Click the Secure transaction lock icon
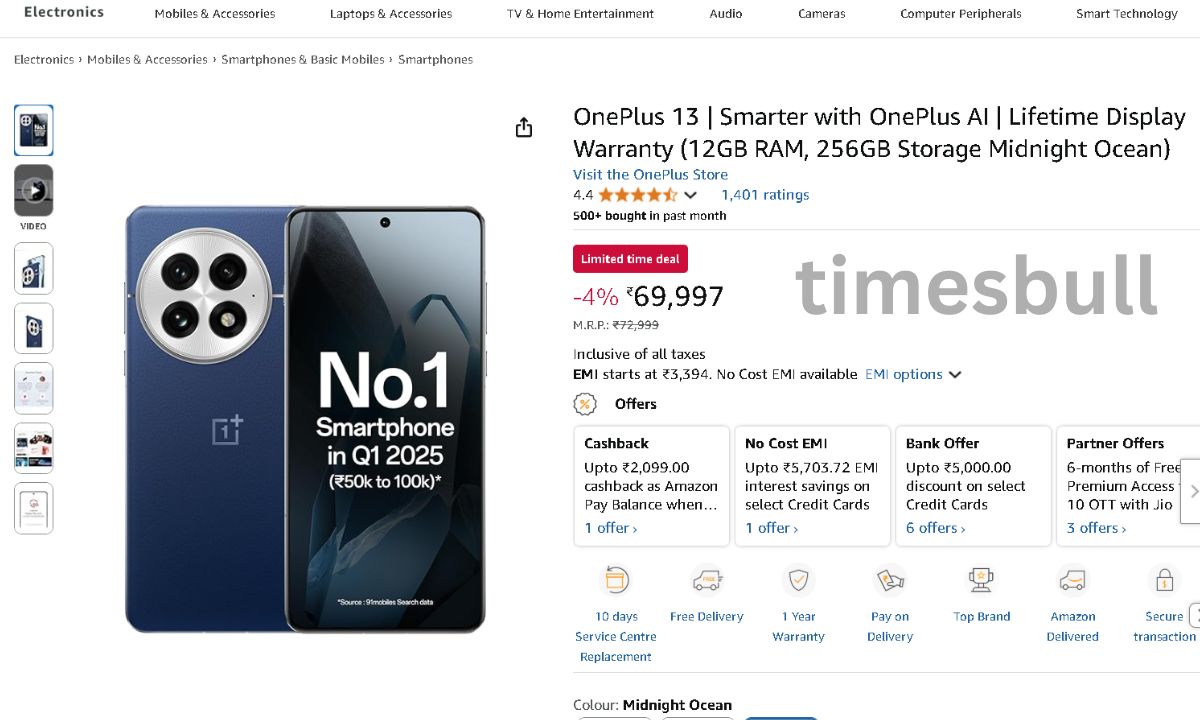The height and width of the screenshot is (720, 1200). tap(1164, 580)
